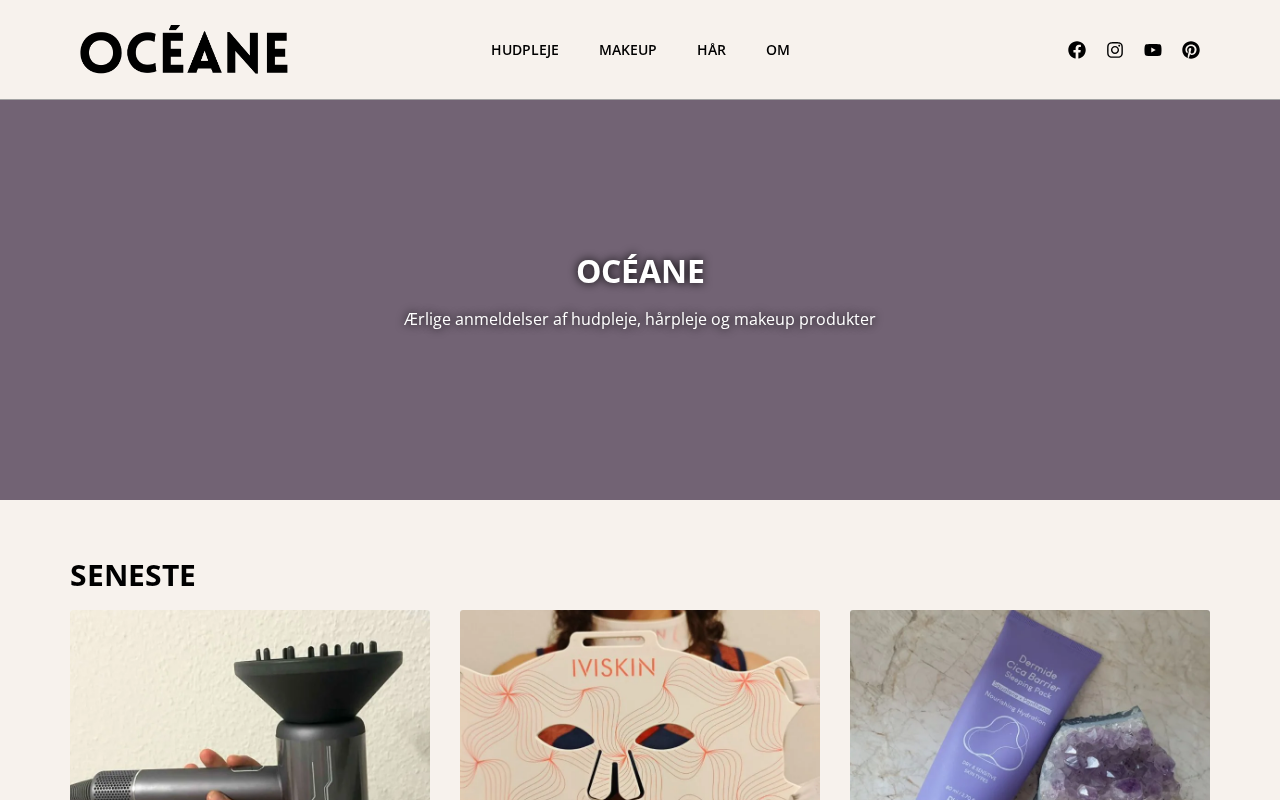This screenshot has height=800, width=1280.
Task: Click the Ærlige anmeldelser tagline text
Action: (640, 319)
